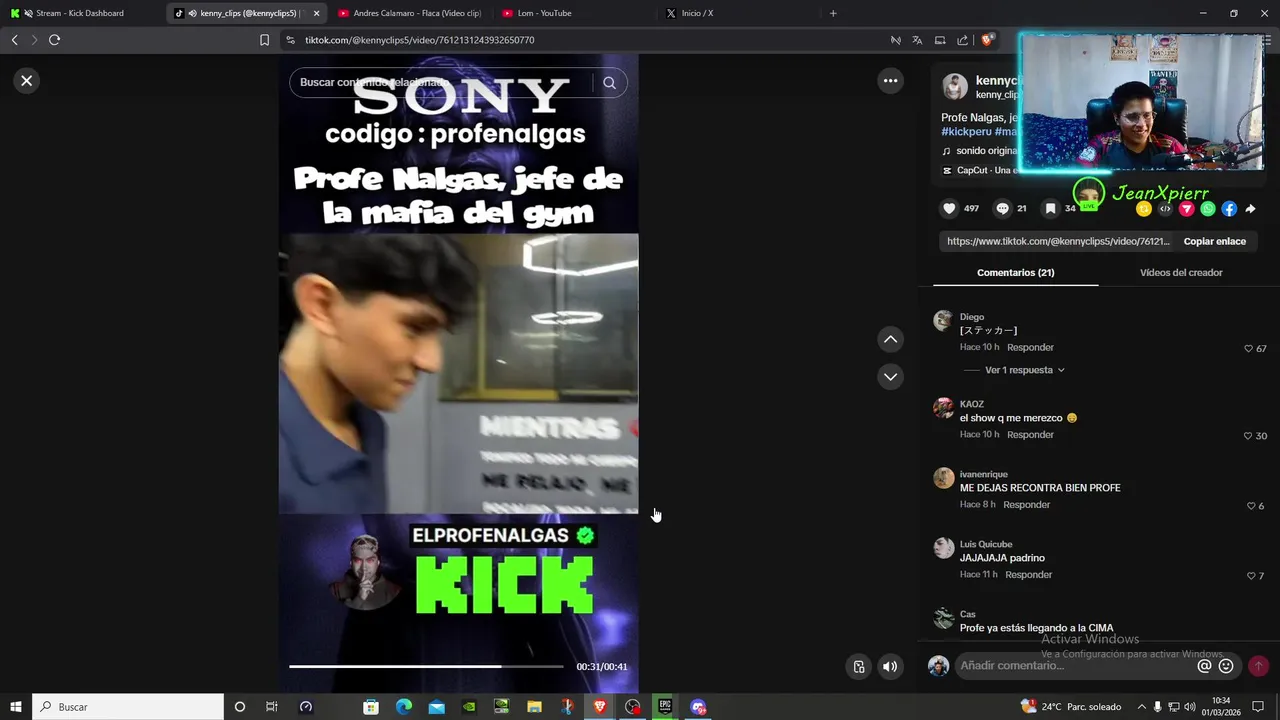Open a new browser tab with plus

[x=833, y=13]
